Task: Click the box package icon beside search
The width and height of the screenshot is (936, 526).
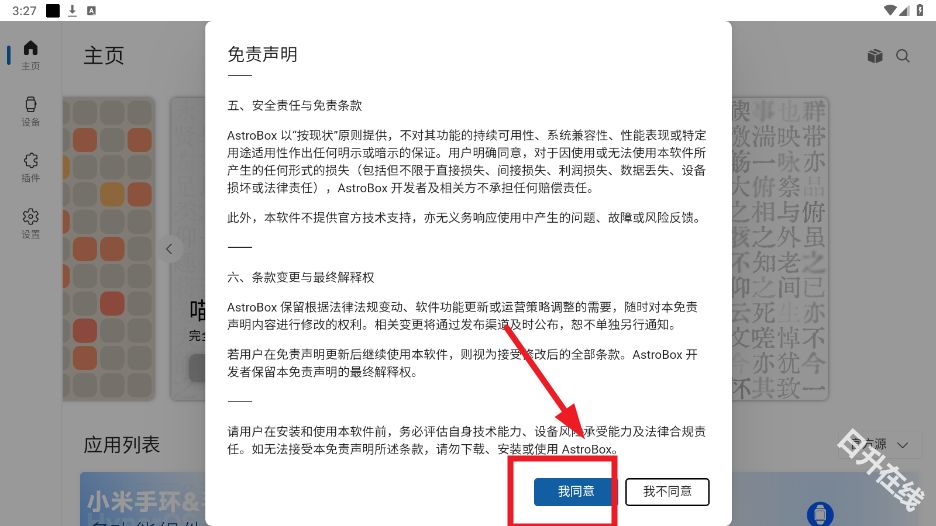Action: [x=875, y=56]
